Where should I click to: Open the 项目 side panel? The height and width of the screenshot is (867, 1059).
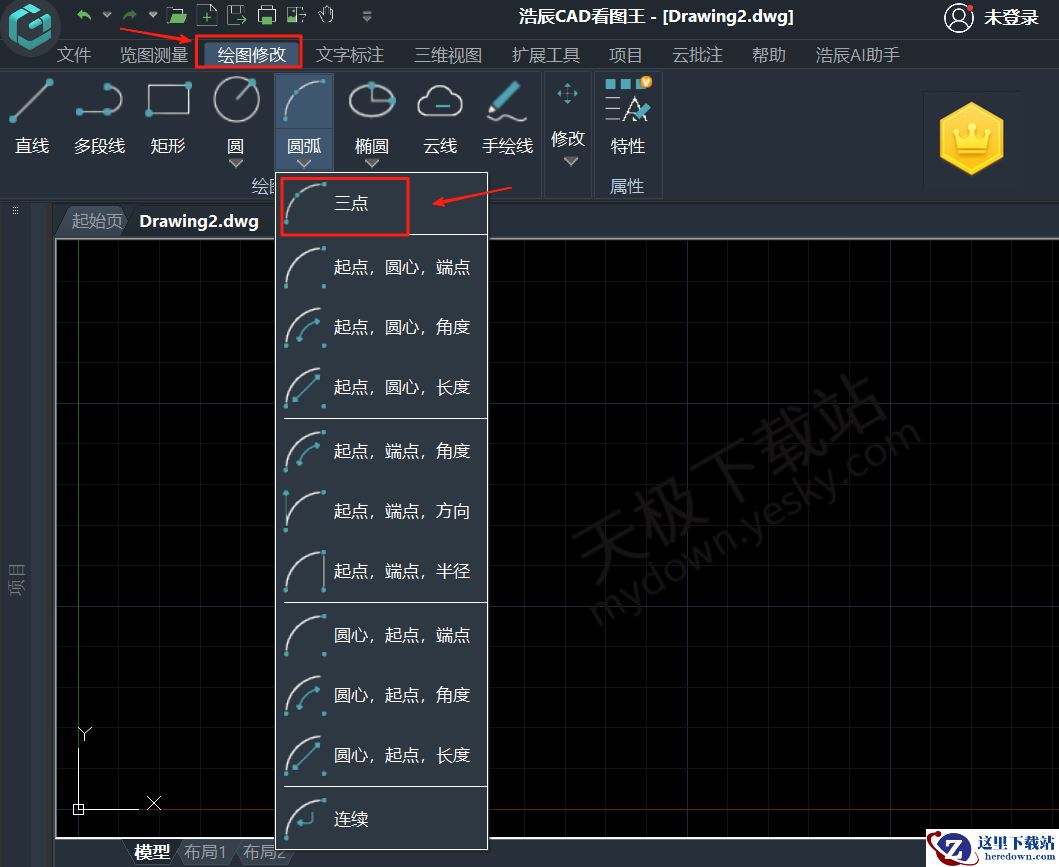pyautogui.click(x=17, y=579)
